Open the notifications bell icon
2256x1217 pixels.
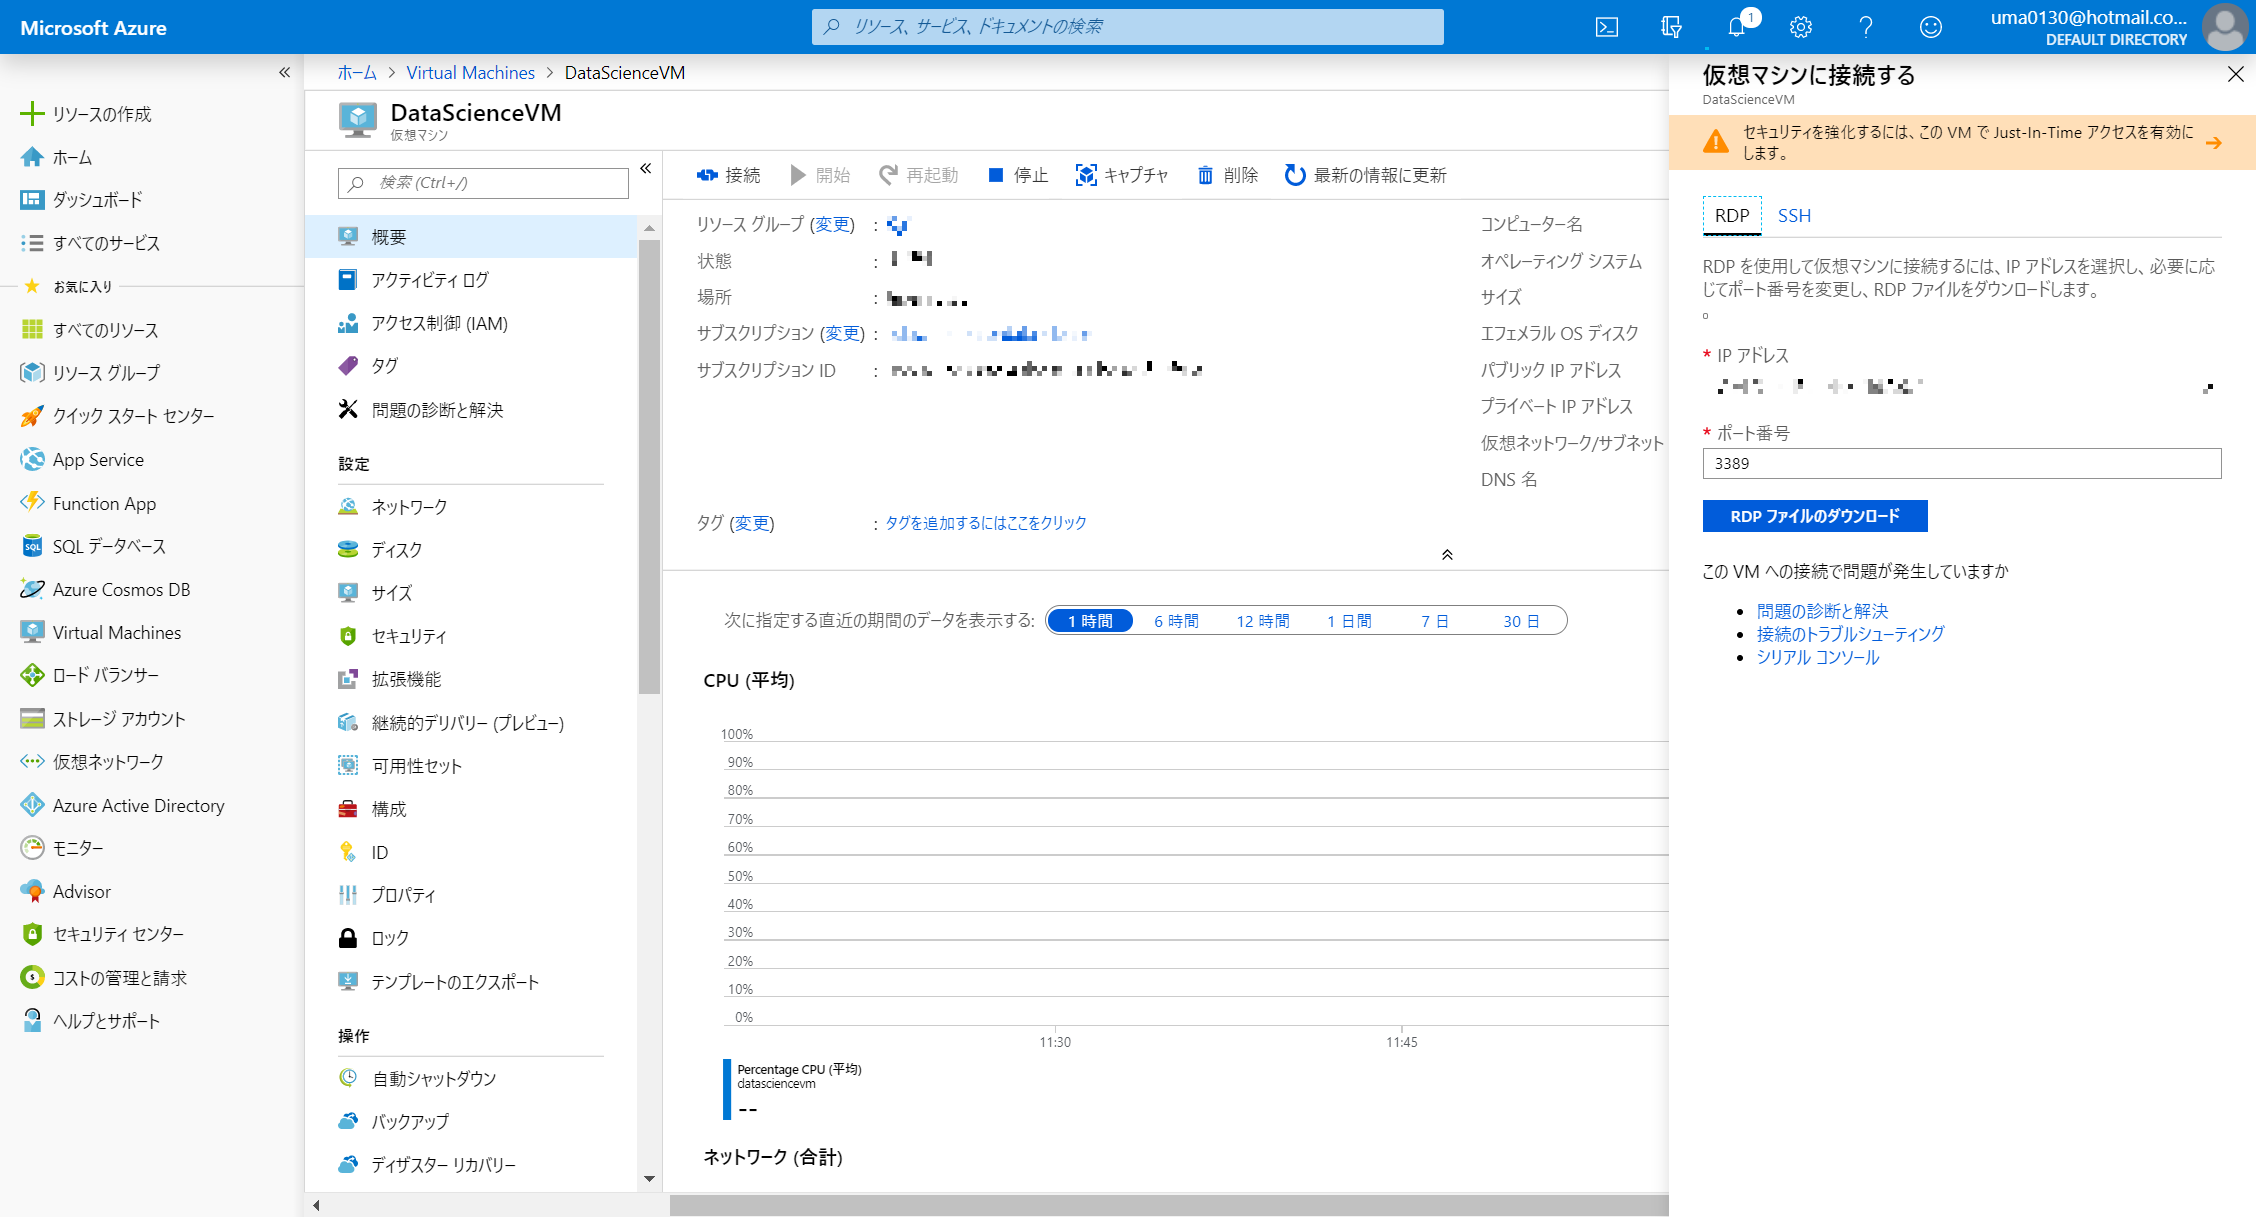click(x=1737, y=27)
